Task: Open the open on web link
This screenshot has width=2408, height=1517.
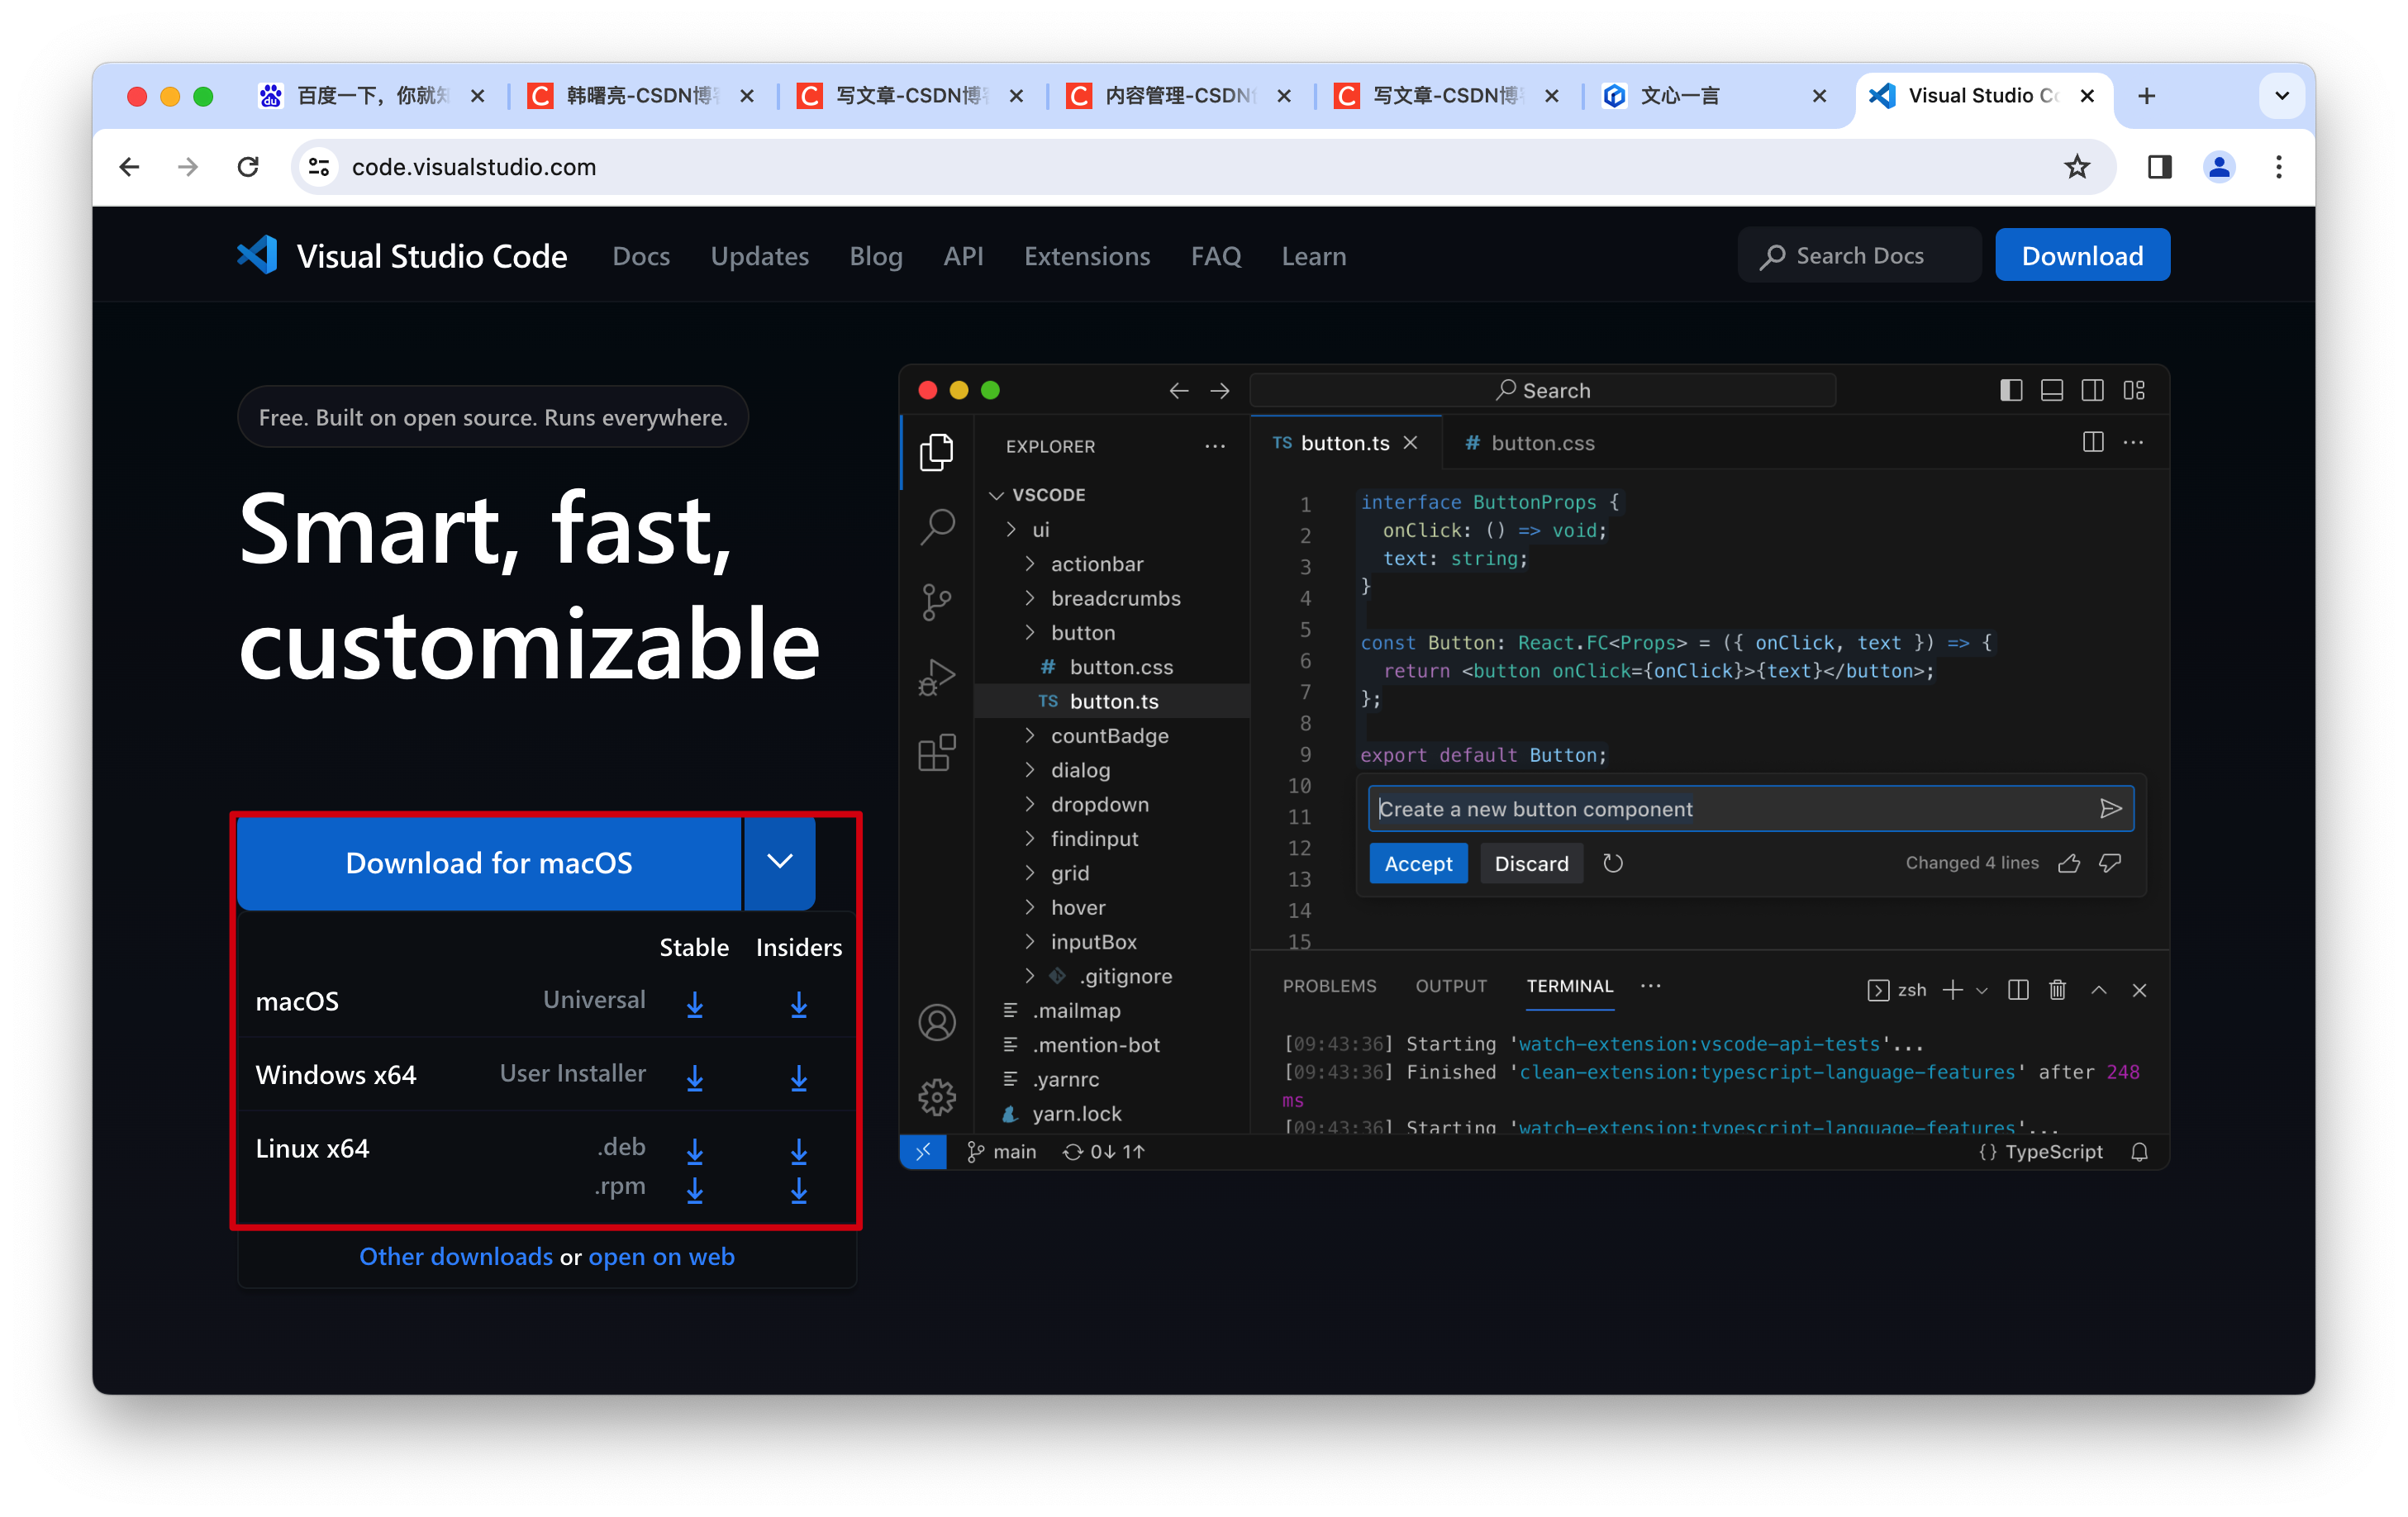Action: tap(661, 1256)
